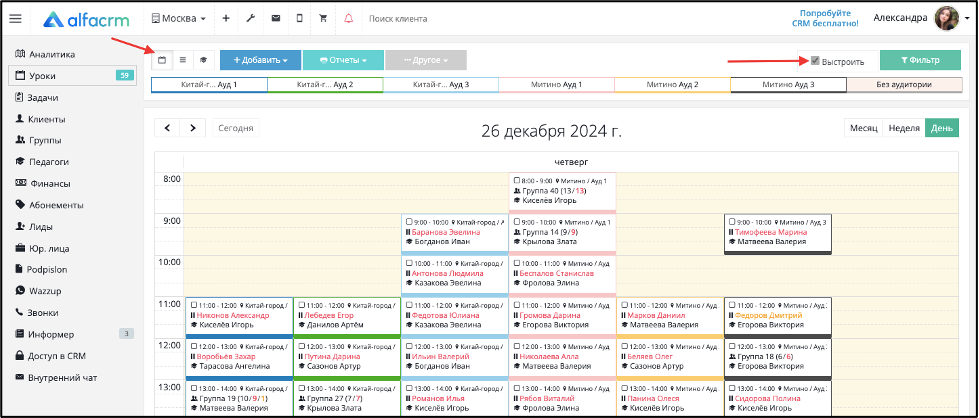Expand the Москва branch dropdown
This screenshot has height=418, width=979.
pos(179,19)
